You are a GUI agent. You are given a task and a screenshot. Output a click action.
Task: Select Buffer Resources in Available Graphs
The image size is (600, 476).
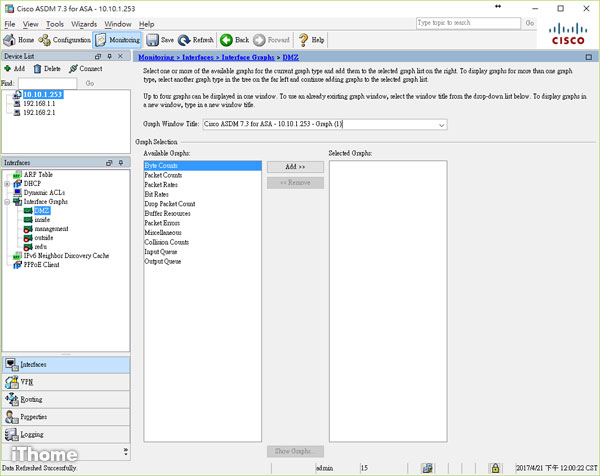pyautogui.click(x=202, y=214)
